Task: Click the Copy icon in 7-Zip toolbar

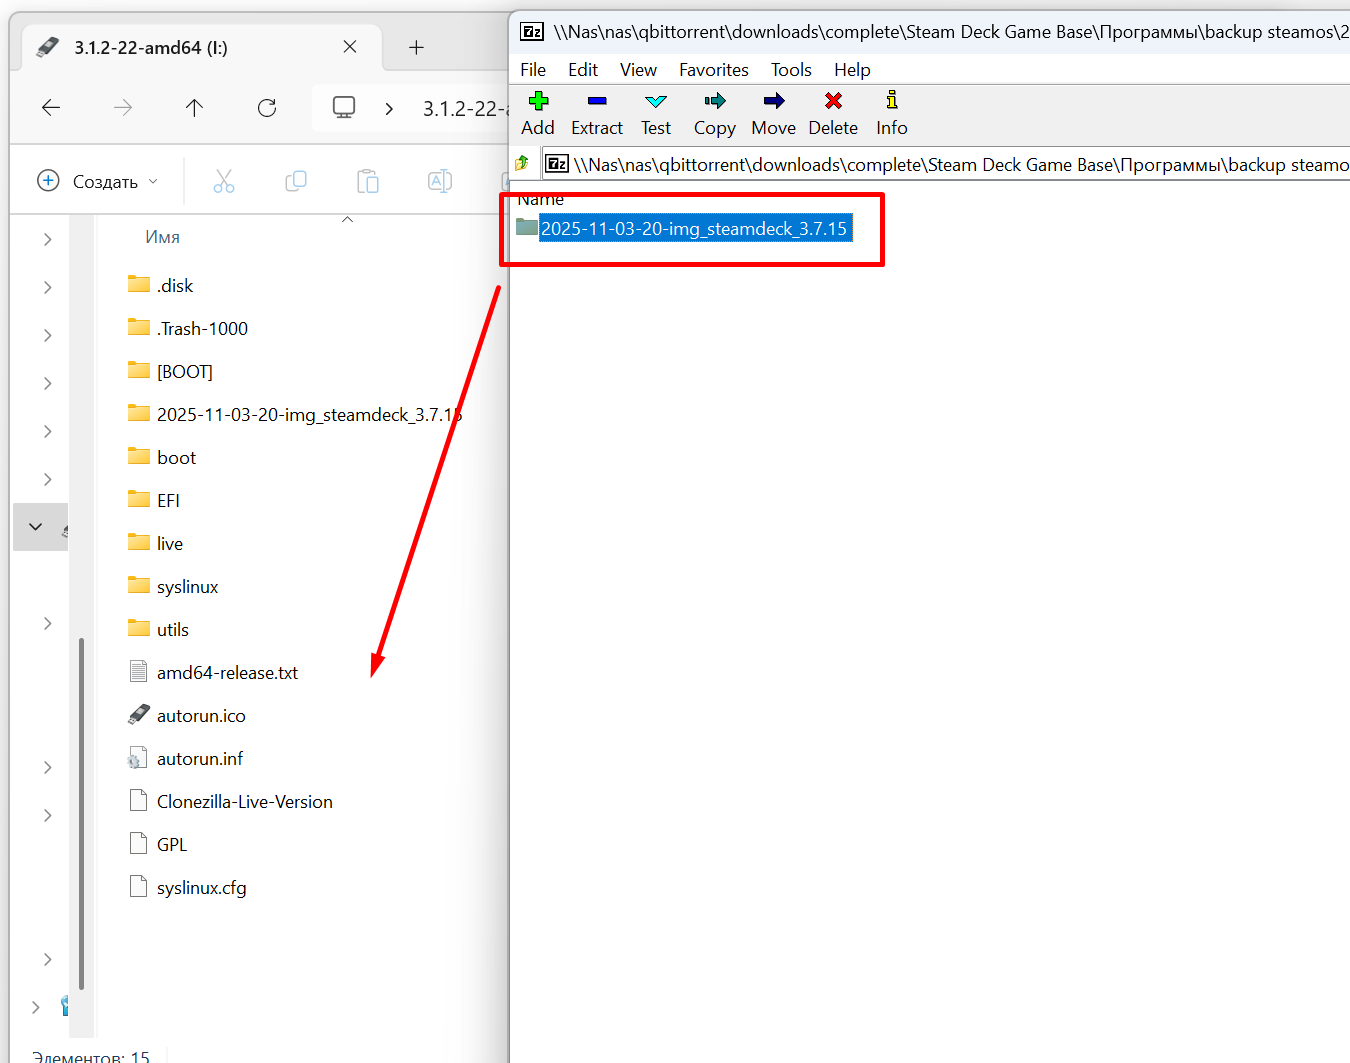Action: 714,101
